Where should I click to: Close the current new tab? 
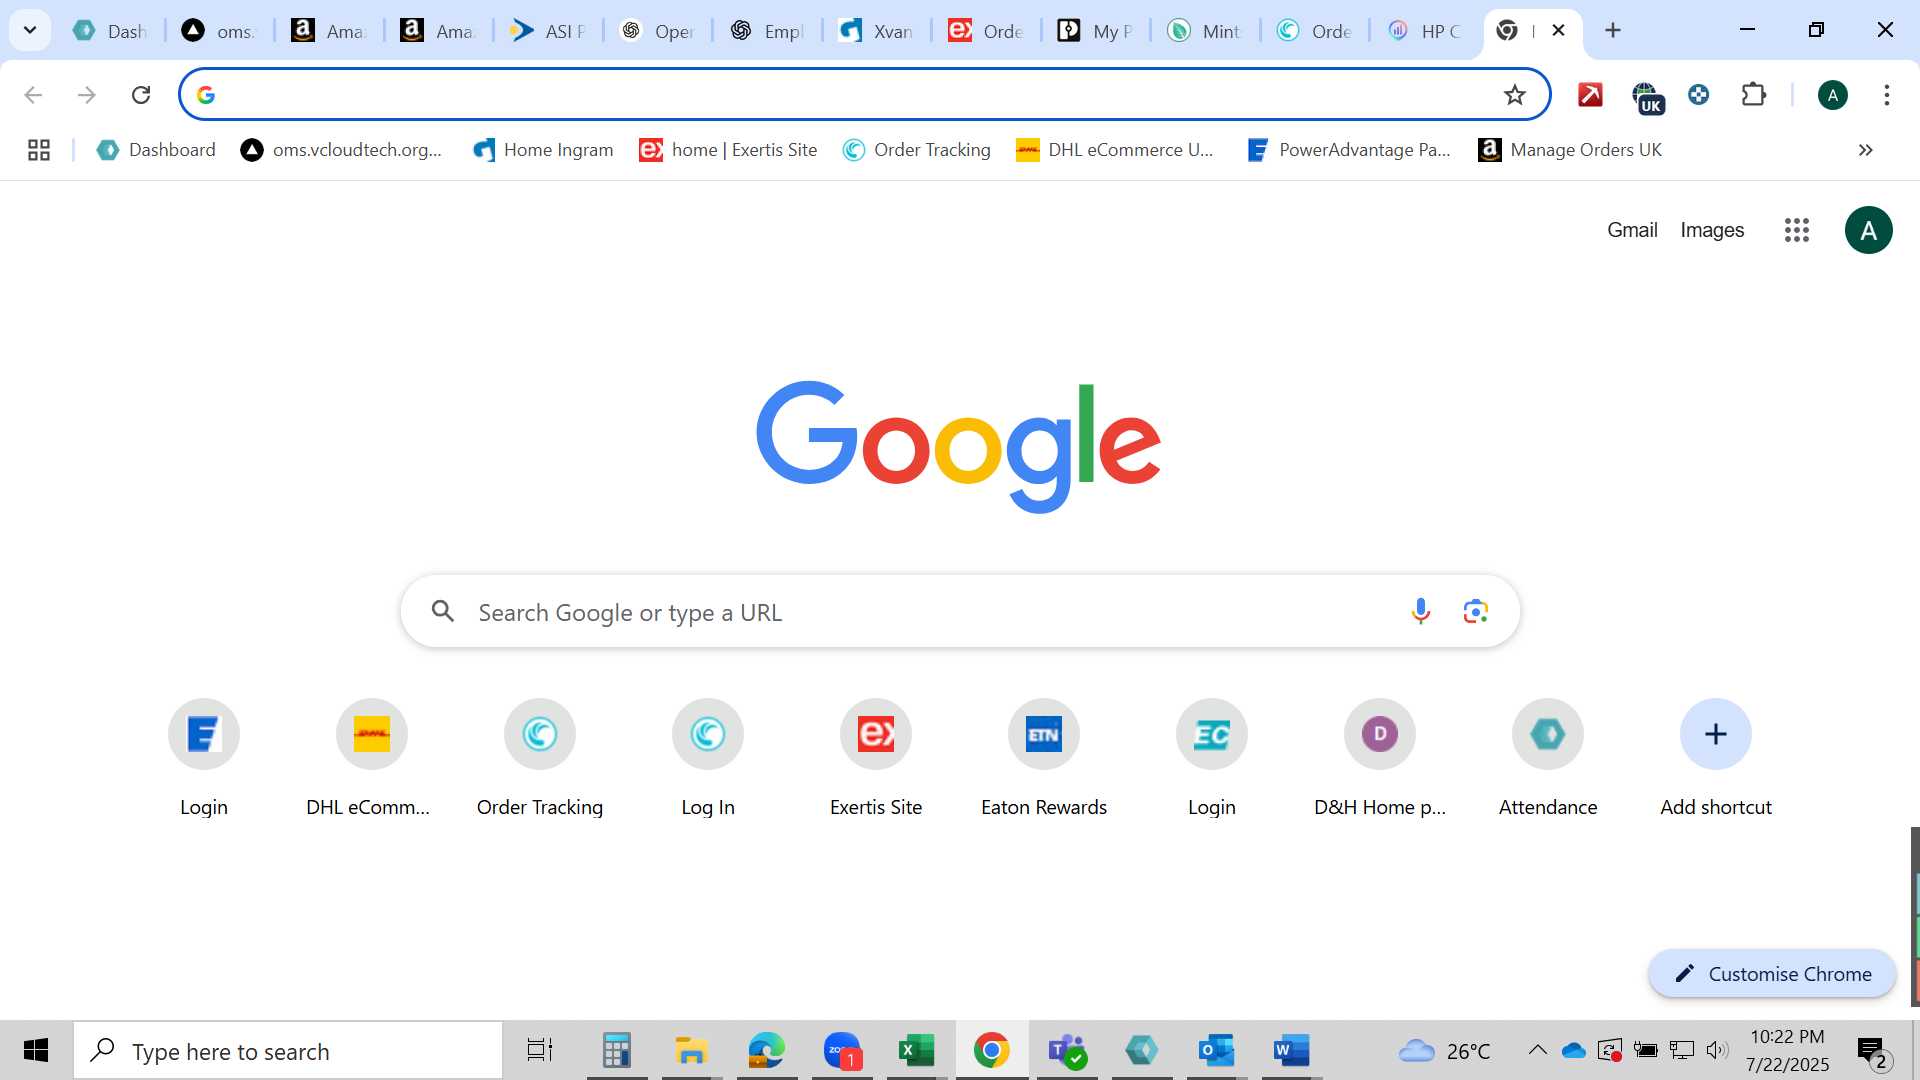(x=1558, y=30)
